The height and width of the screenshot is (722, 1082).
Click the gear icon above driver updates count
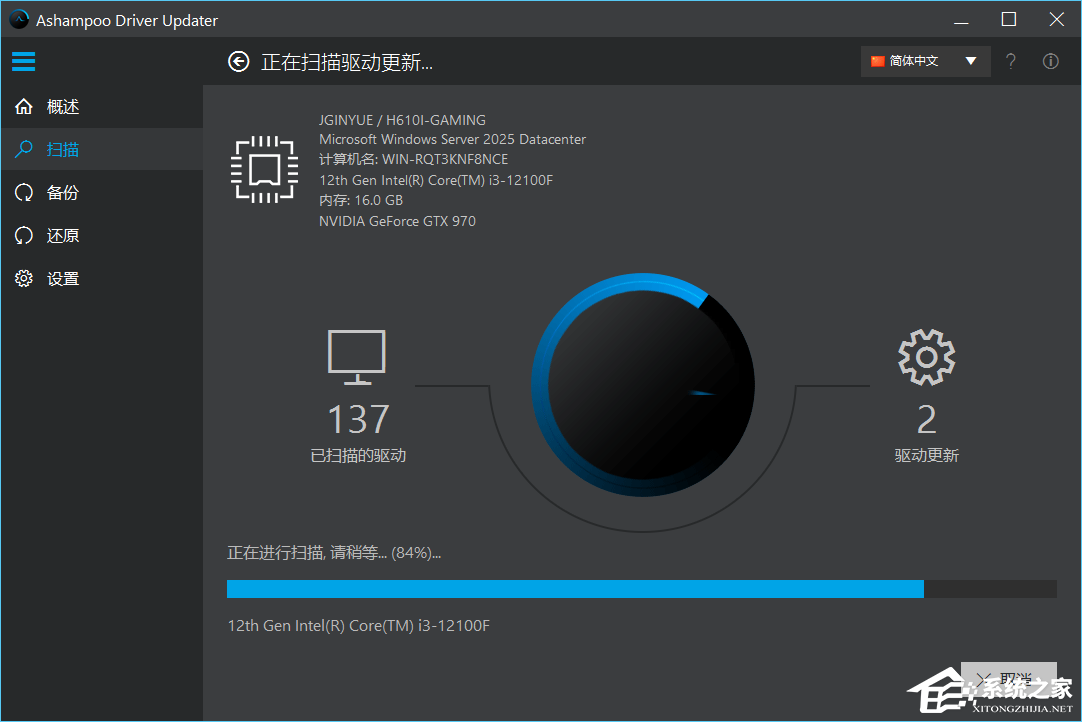926,356
